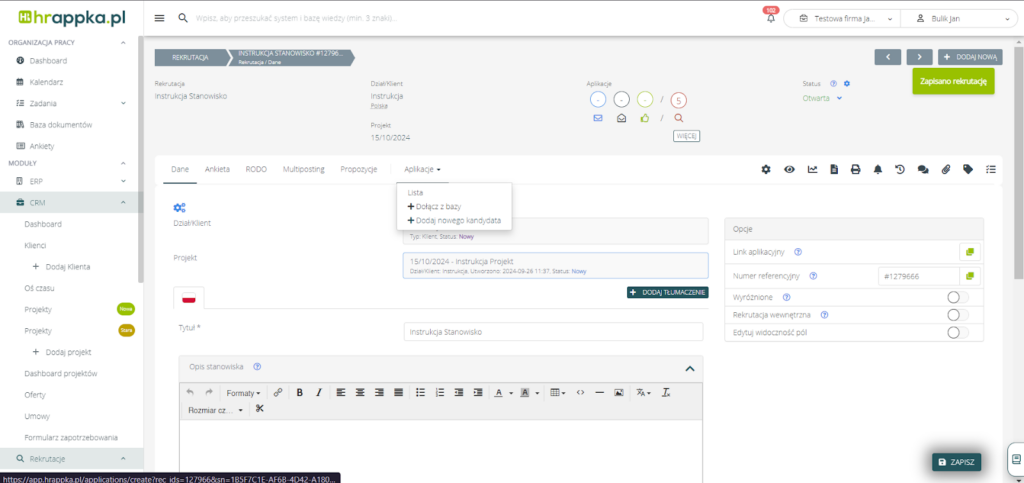Viewport: 1024px width, 483px height.
Task: Open the statistics chart icon
Action: (812, 170)
